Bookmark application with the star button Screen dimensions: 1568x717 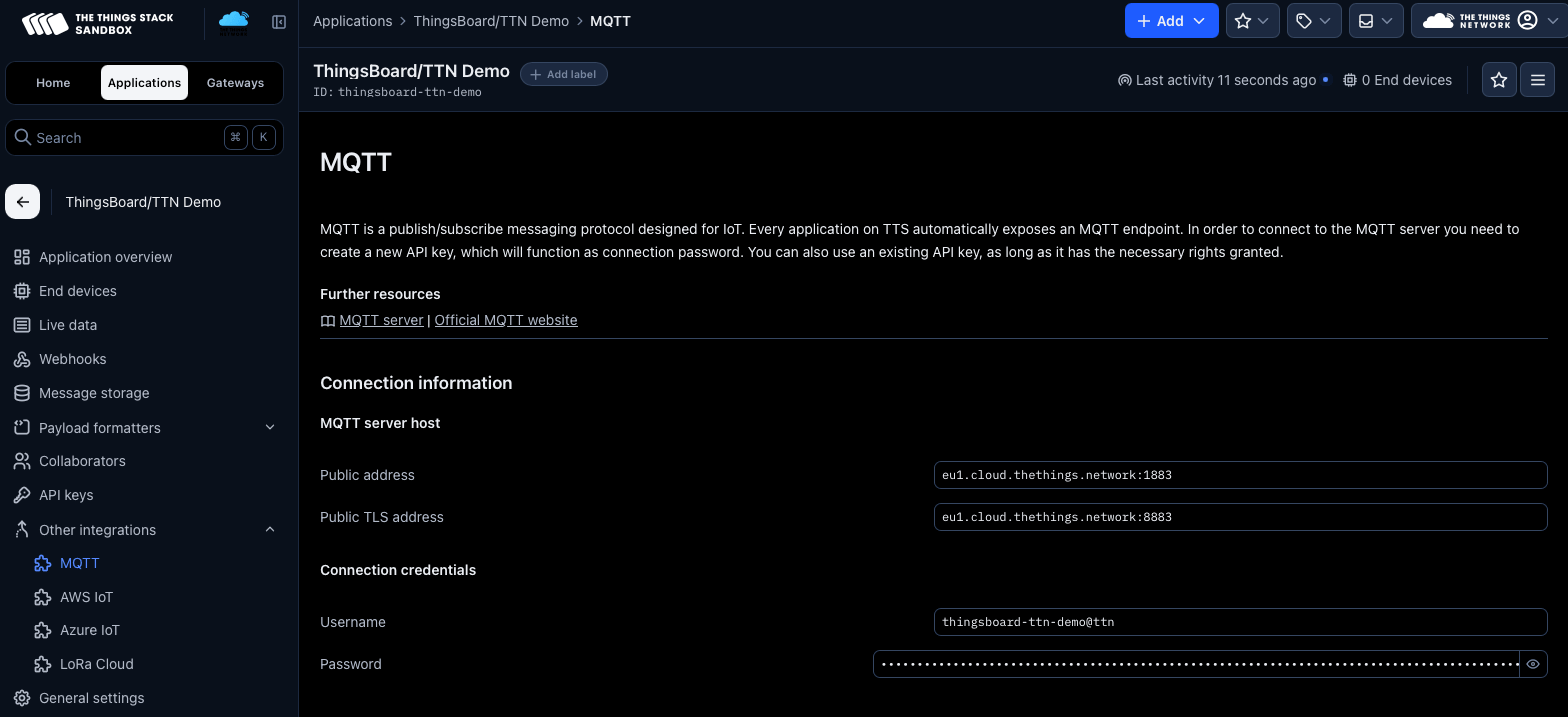click(1498, 80)
